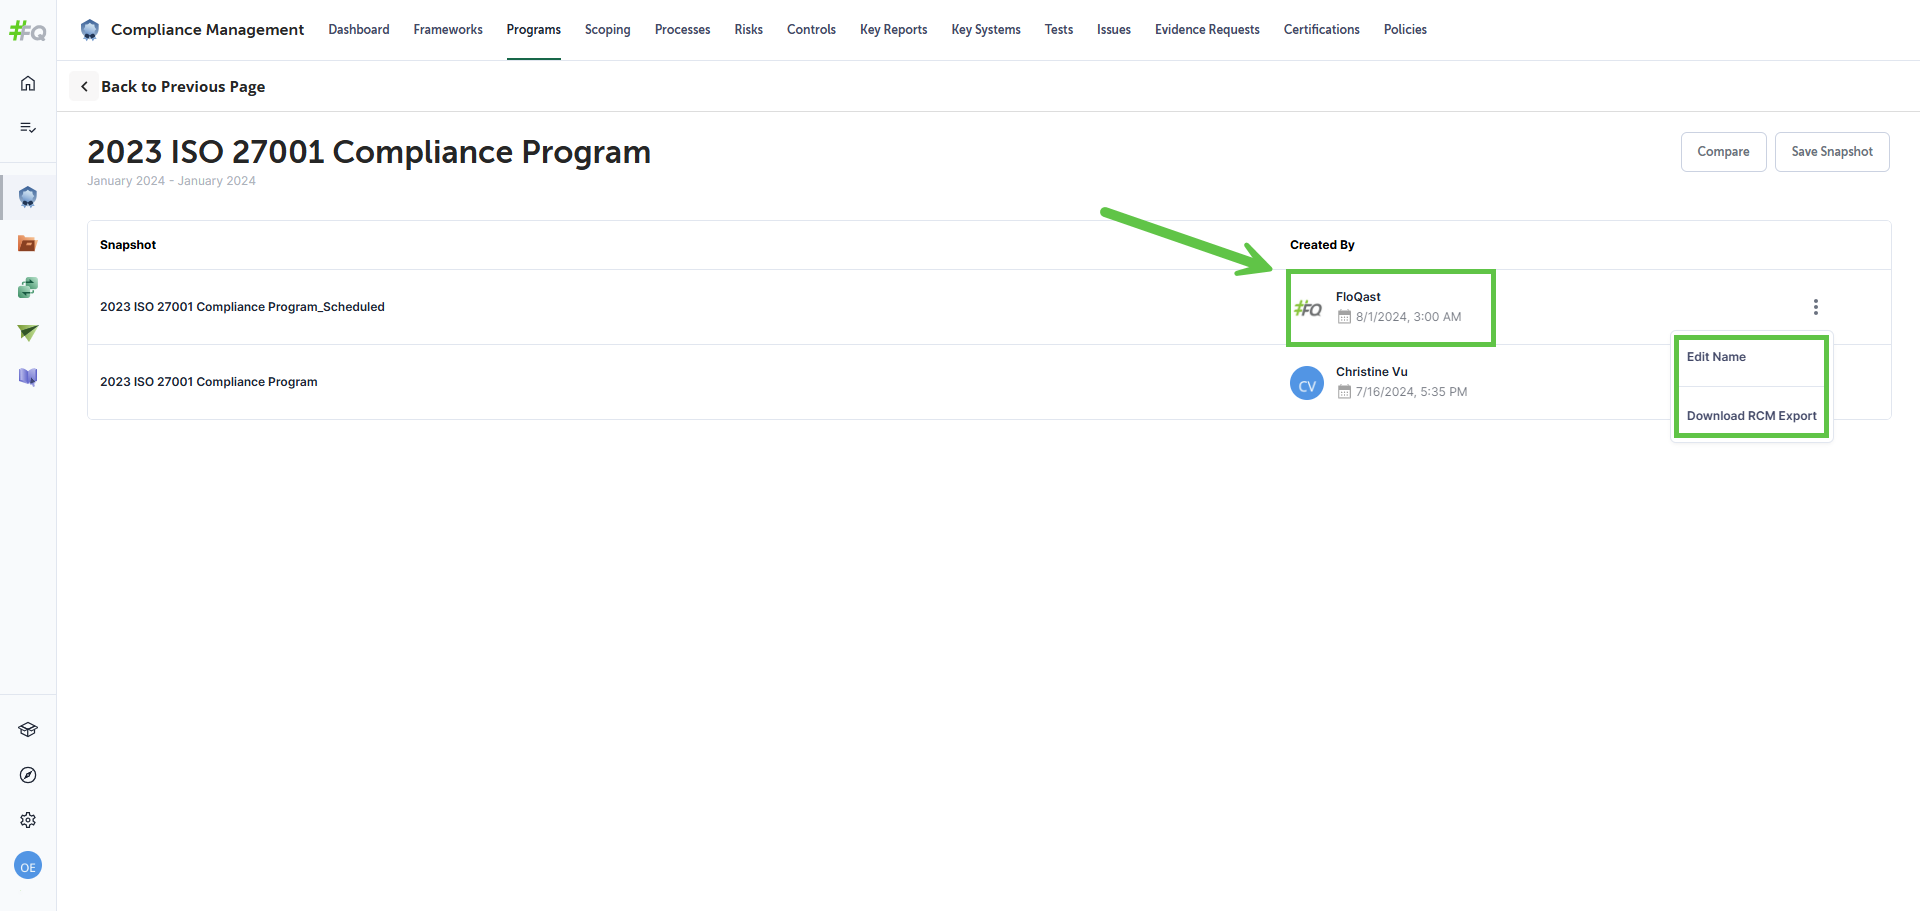Open the checklist tasks icon in sidebar
Viewport: 1920px width, 911px height.
tap(28, 127)
